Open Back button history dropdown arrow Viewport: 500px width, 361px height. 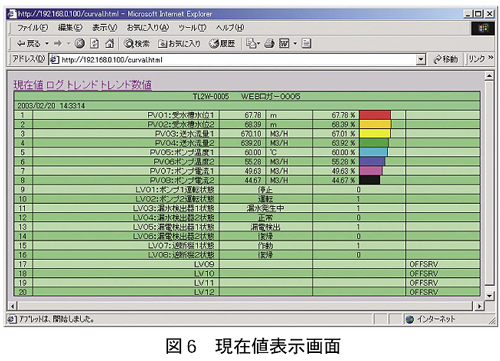[47, 44]
